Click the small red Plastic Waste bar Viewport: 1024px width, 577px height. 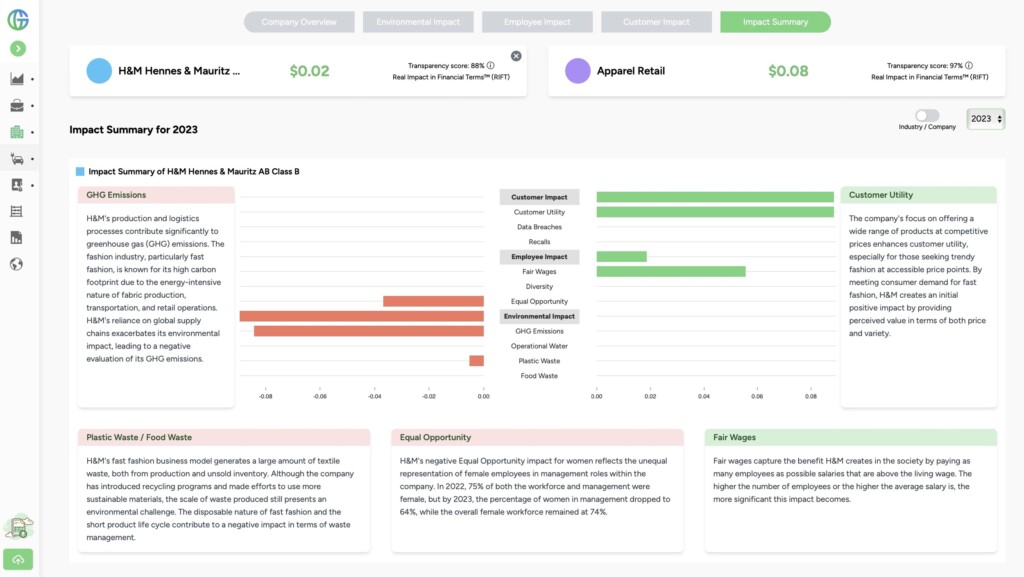477,361
